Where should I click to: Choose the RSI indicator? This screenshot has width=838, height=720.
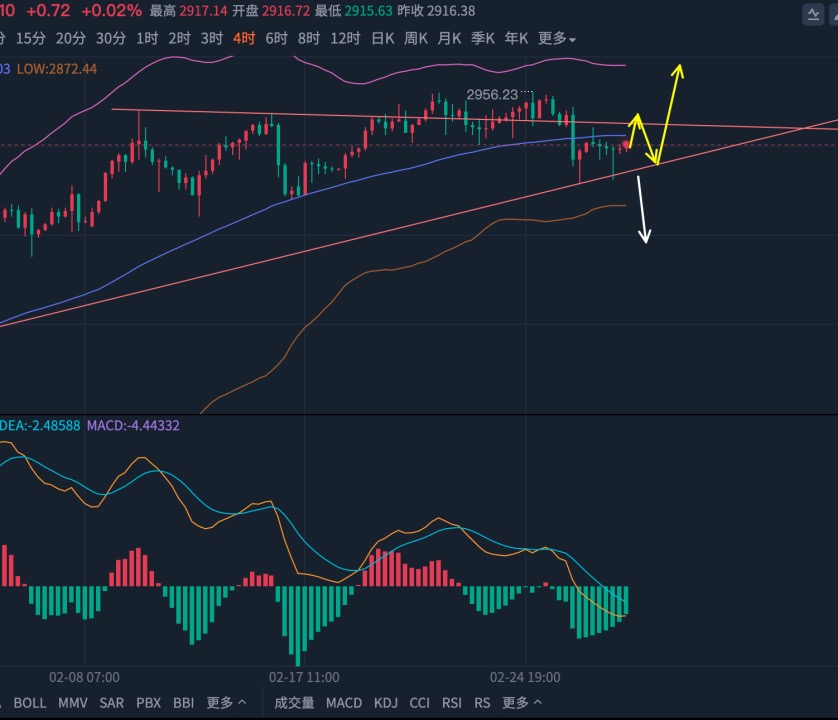452,702
